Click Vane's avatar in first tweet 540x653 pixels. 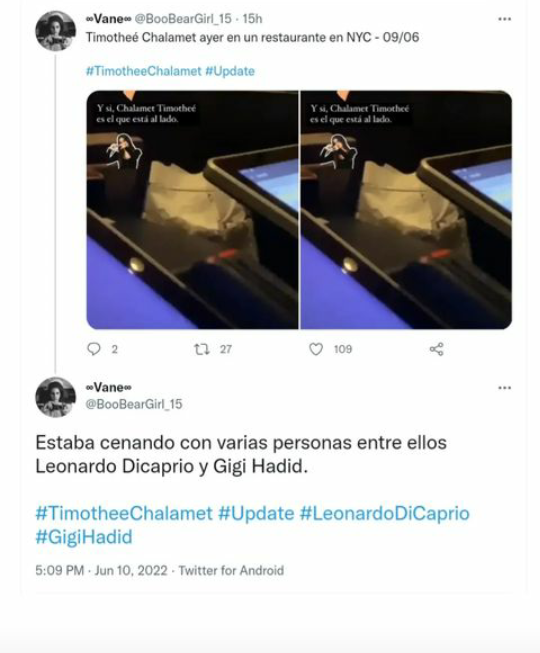coord(55,31)
